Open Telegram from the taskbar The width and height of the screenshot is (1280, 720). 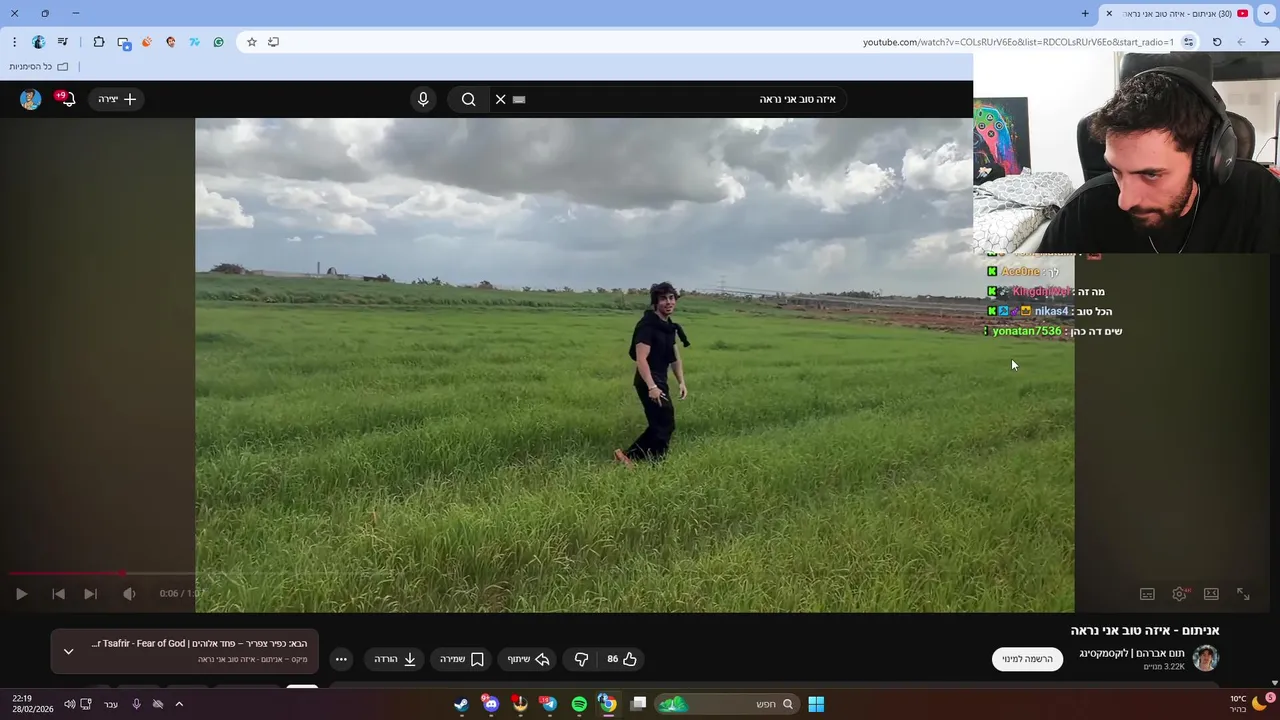click(549, 704)
